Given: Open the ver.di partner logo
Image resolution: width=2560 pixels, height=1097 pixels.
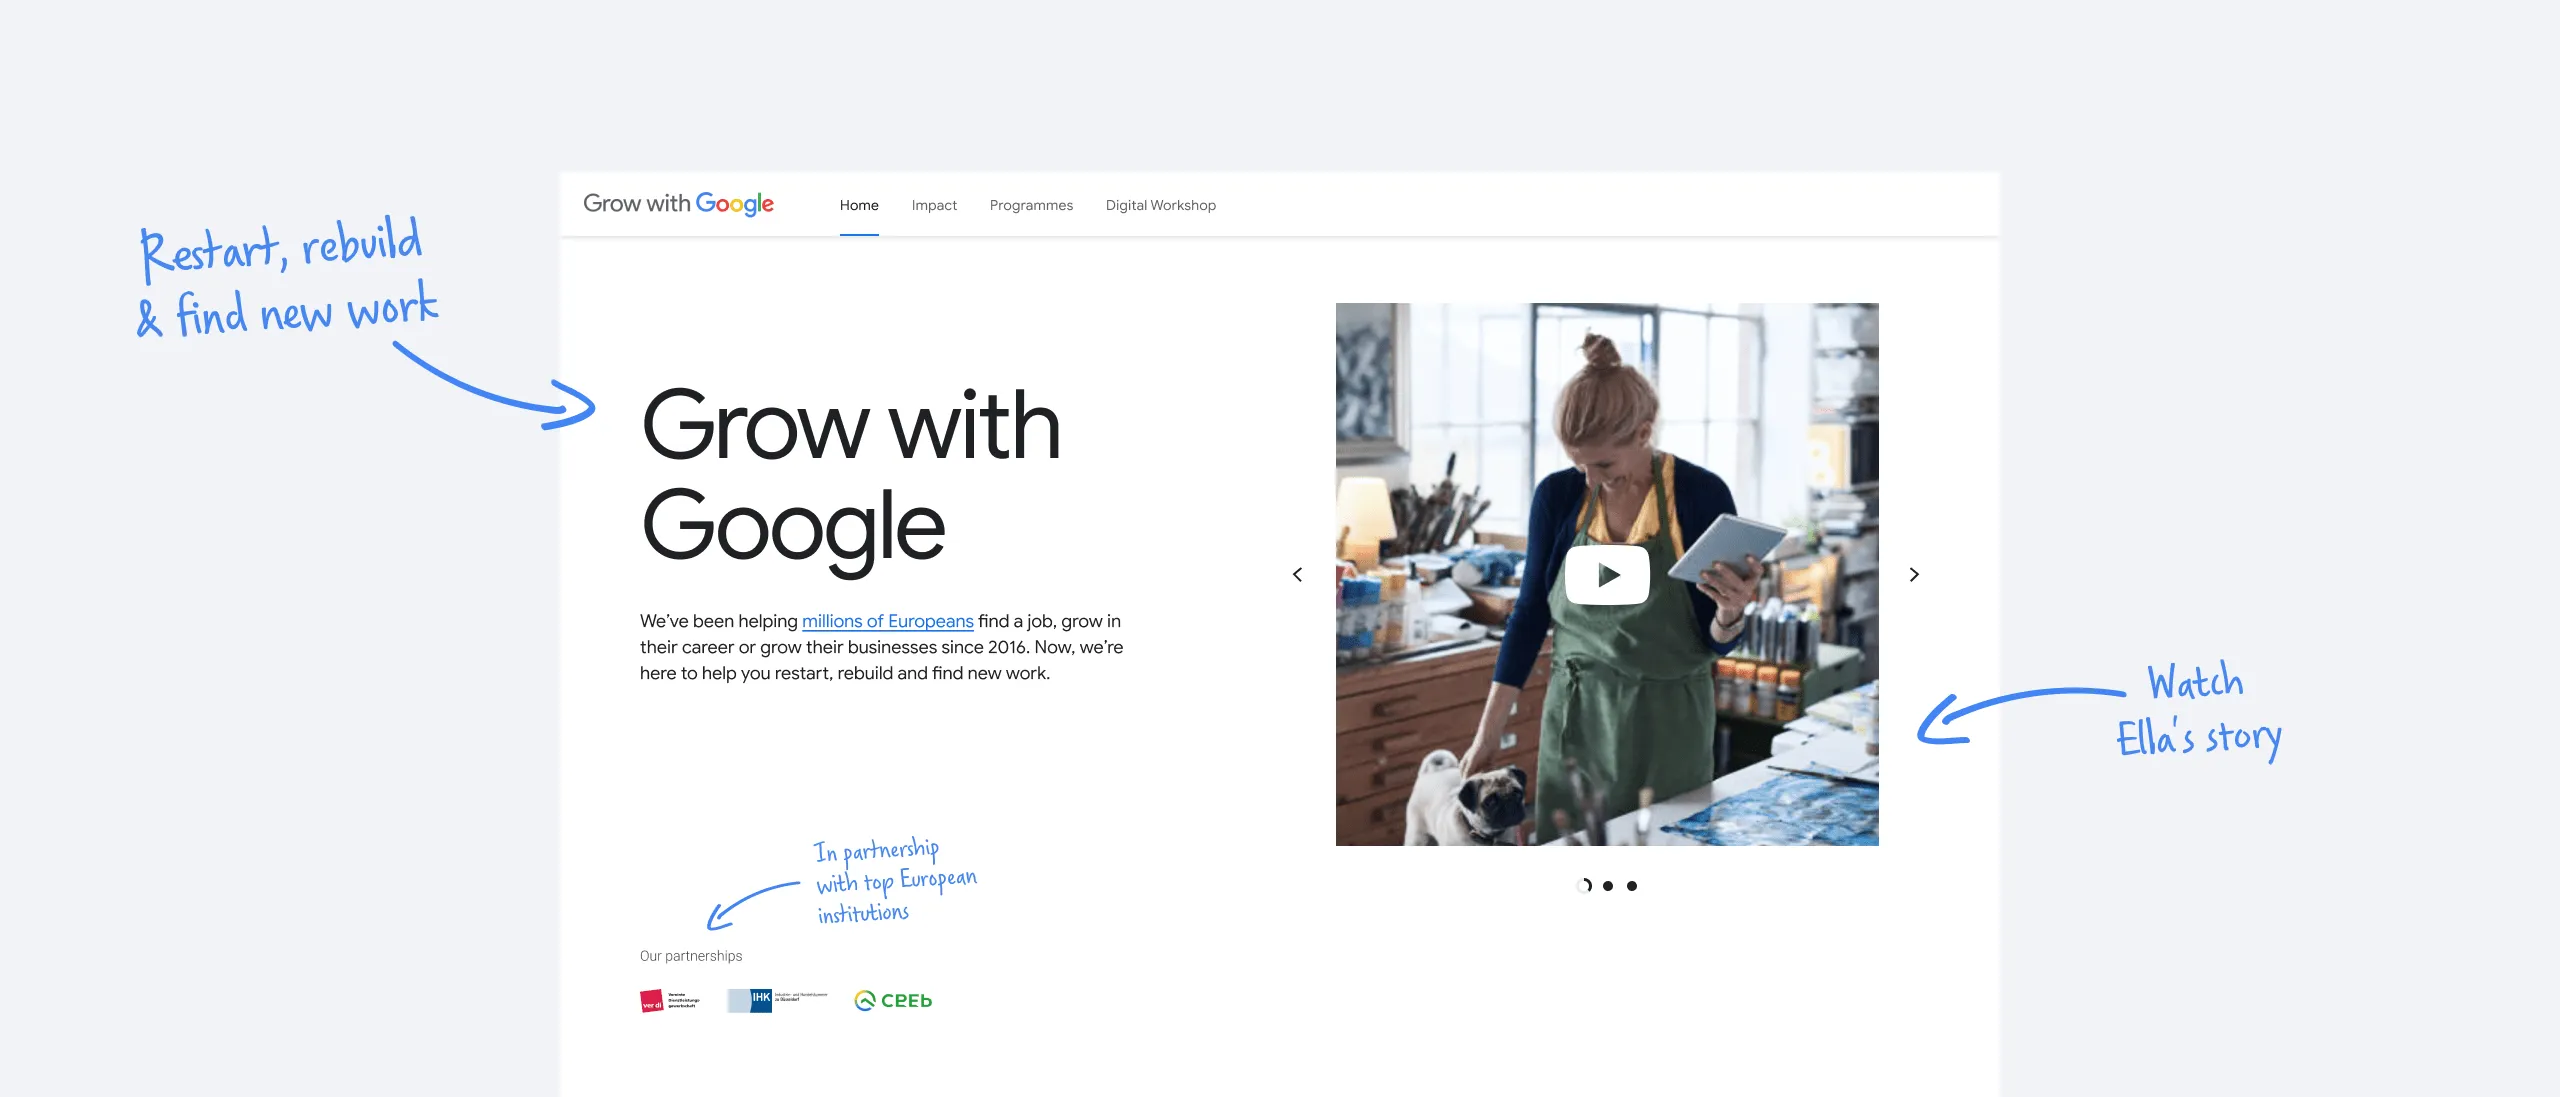Looking at the screenshot, I should 669,1000.
